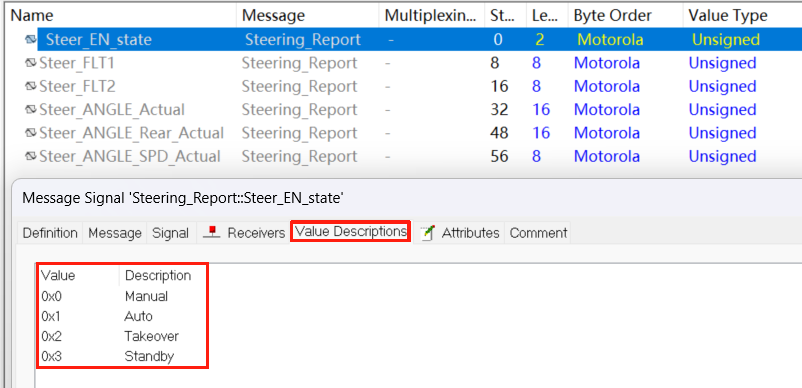Click the Attributes tab pencil icon
The image size is (802, 388).
point(428,233)
